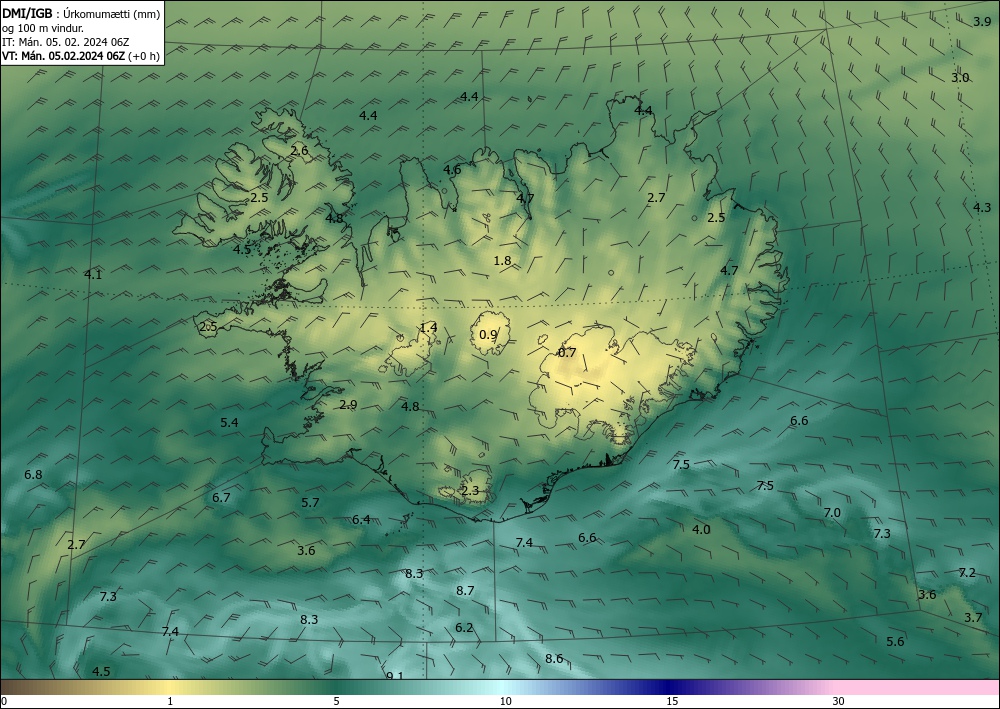Click the 8.7 value south of Iceland

(465, 590)
